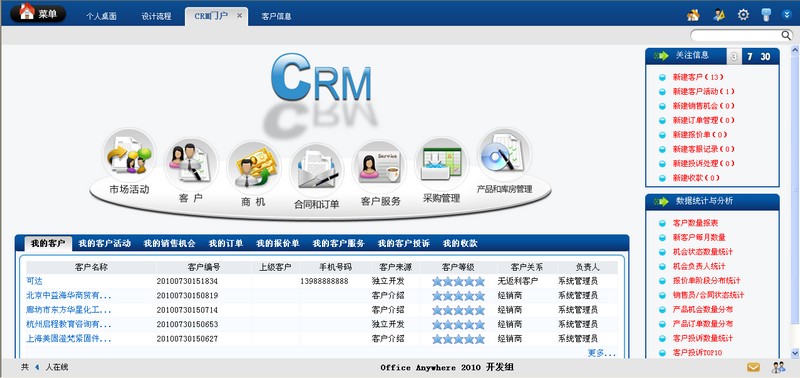Select 30-day filter in 关注信息 panel
800x378 pixels.
[x=765, y=57]
